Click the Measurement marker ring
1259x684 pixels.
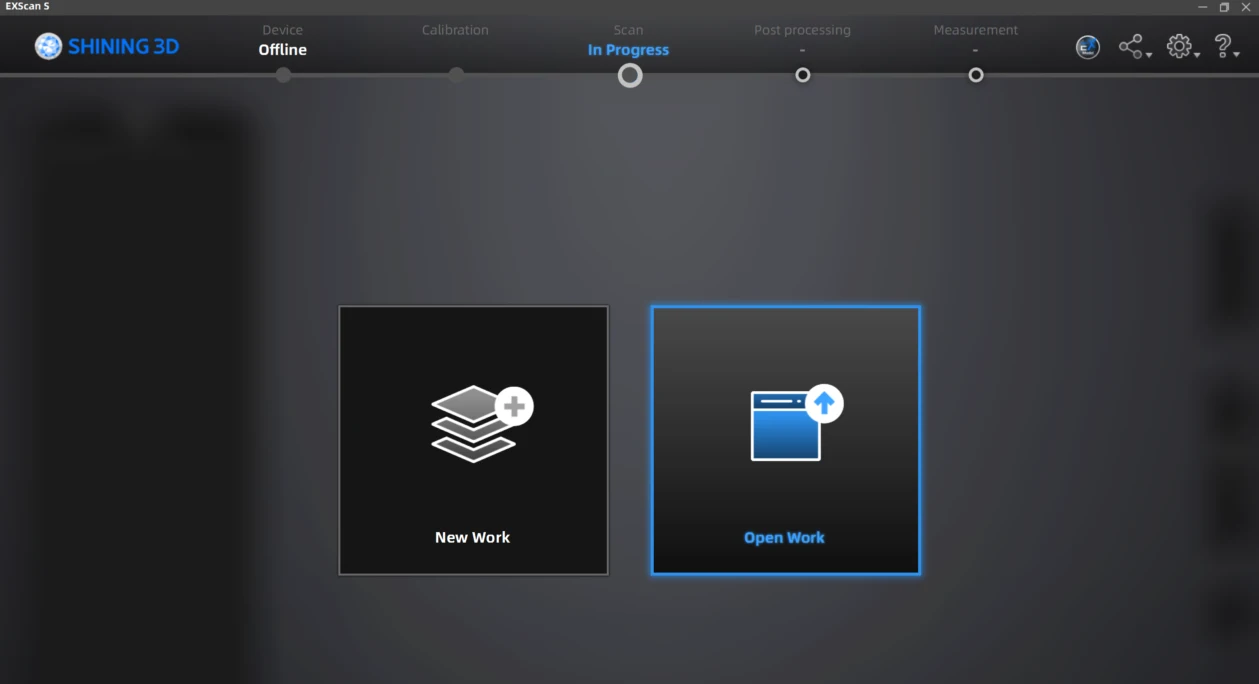point(976,75)
